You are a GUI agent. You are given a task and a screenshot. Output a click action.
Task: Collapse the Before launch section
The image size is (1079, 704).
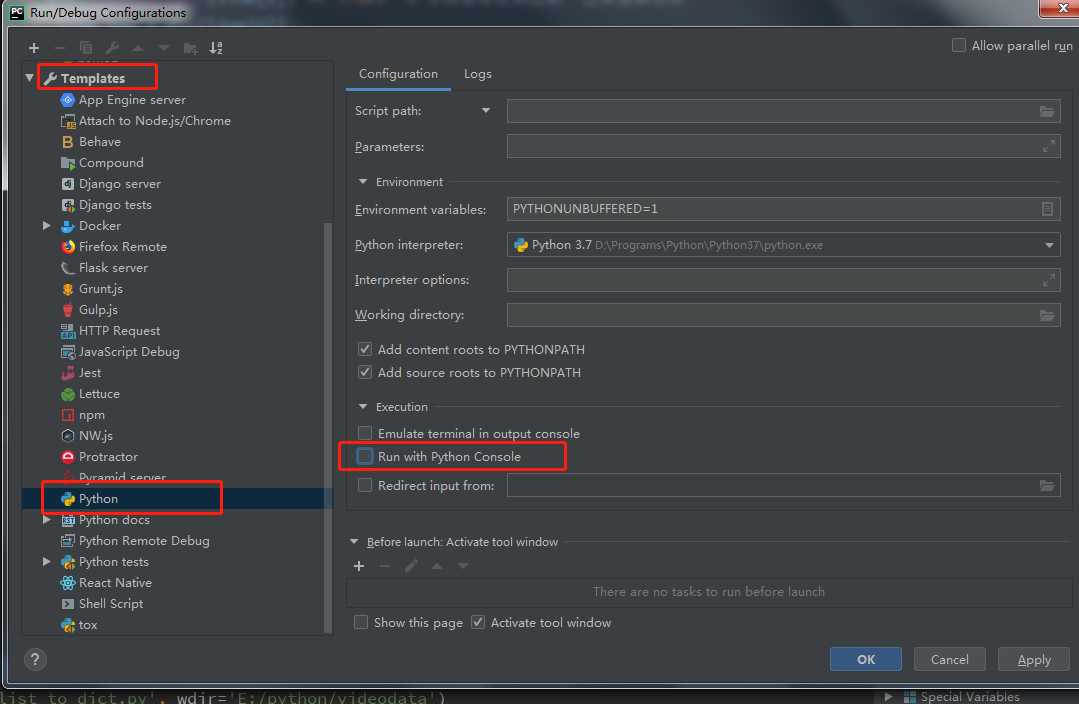354,542
